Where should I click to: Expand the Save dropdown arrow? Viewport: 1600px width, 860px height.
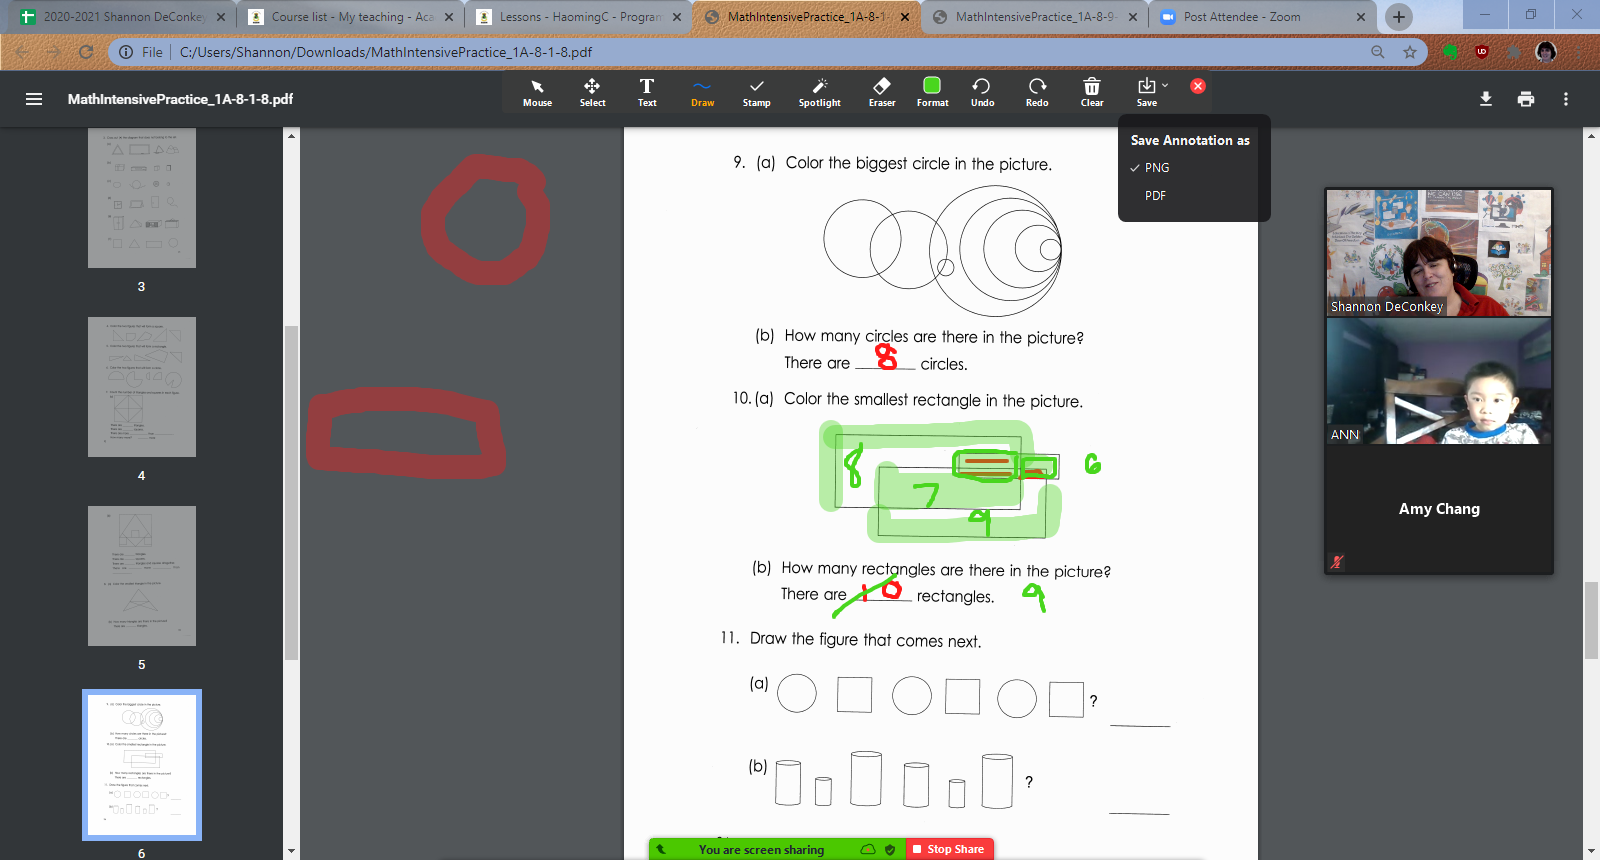click(x=1165, y=86)
